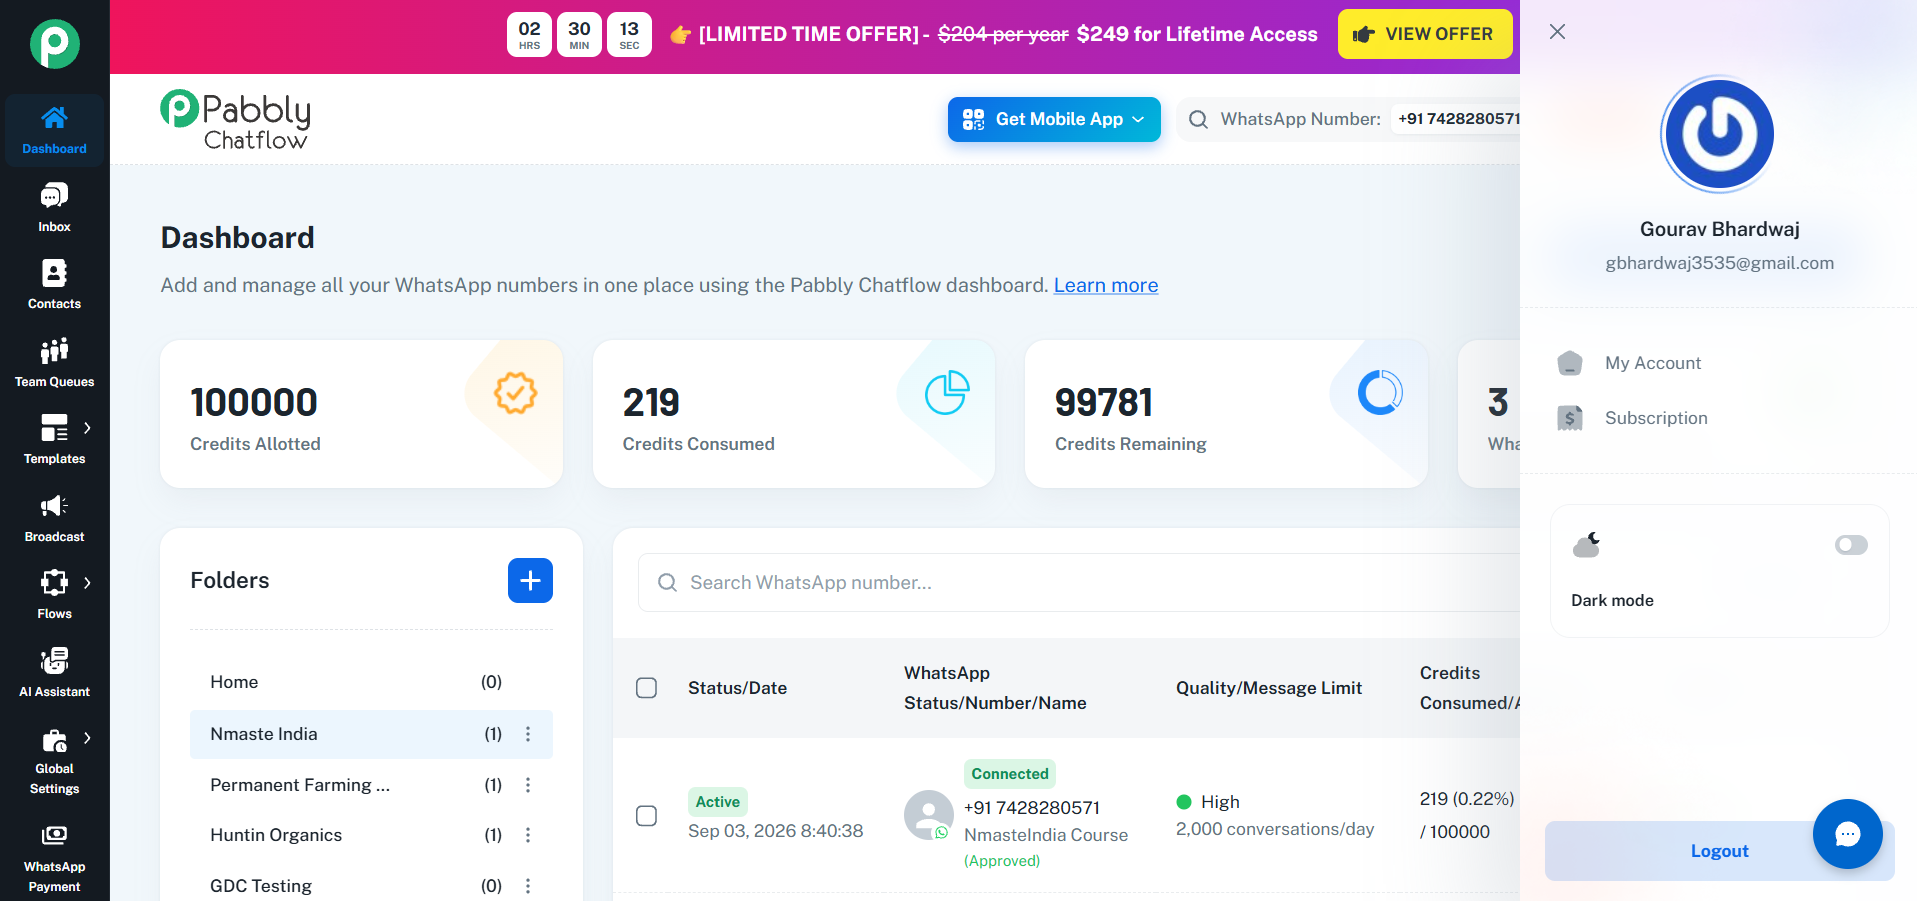Viewport: 1917px width, 901px height.
Task: Click the profile avatar power icon
Action: pyautogui.click(x=1718, y=134)
